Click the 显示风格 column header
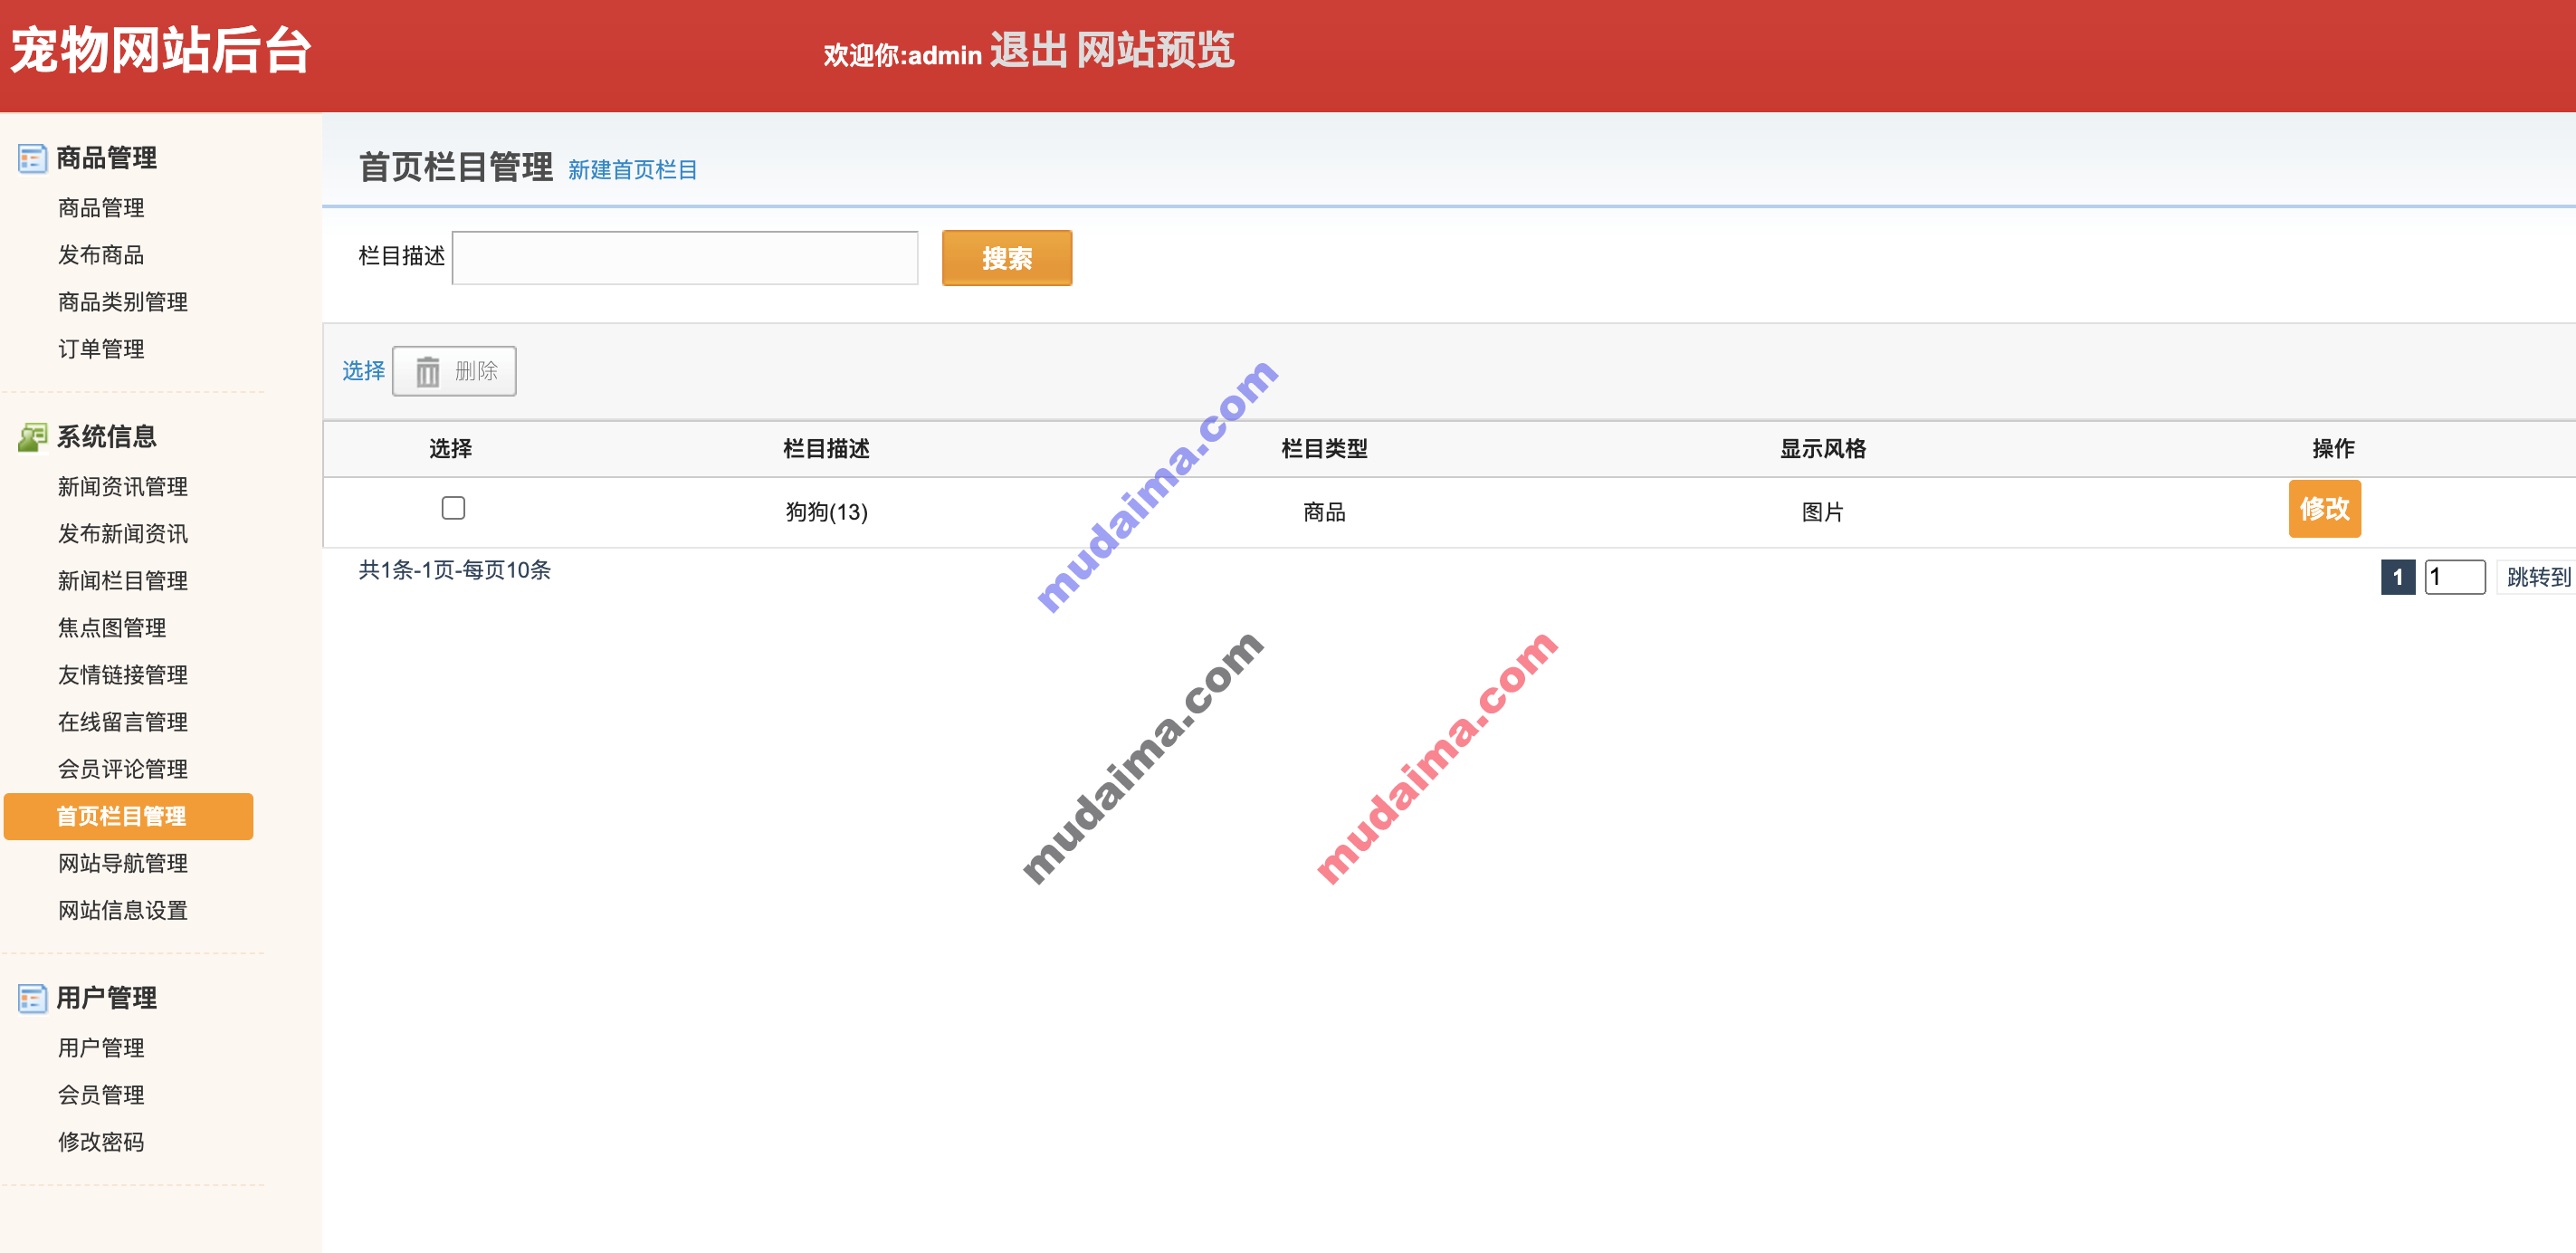The width and height of the screenshot is (2576, 1253). coord(1823,449)
